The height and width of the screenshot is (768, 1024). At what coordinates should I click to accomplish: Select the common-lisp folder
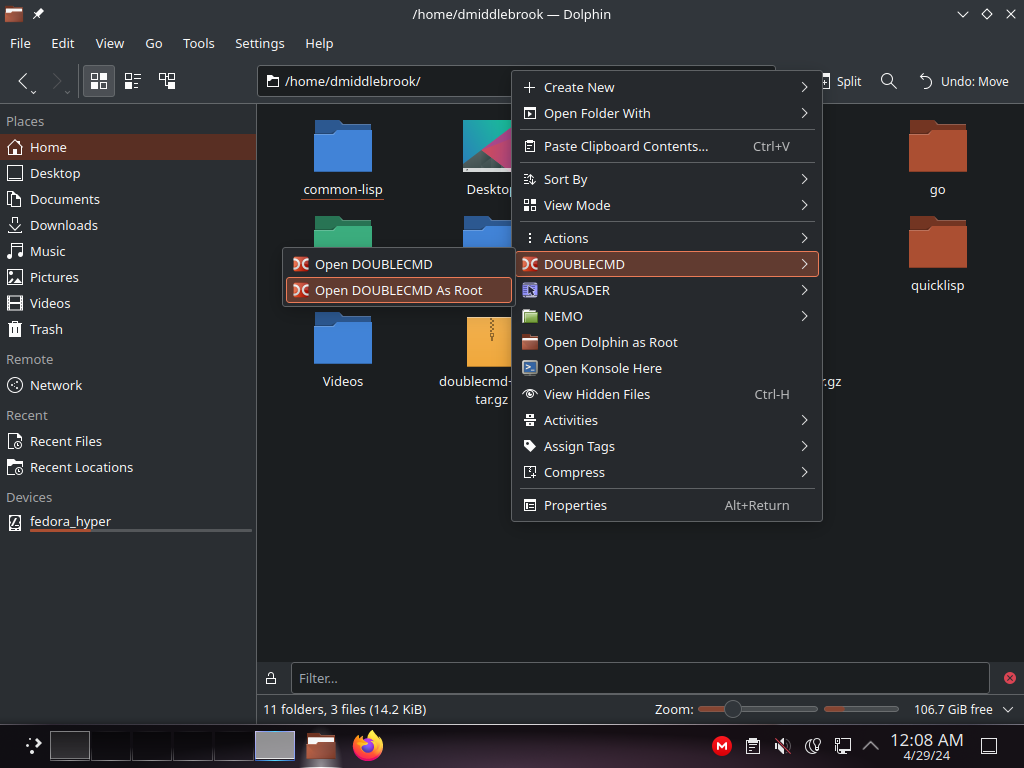343,159
